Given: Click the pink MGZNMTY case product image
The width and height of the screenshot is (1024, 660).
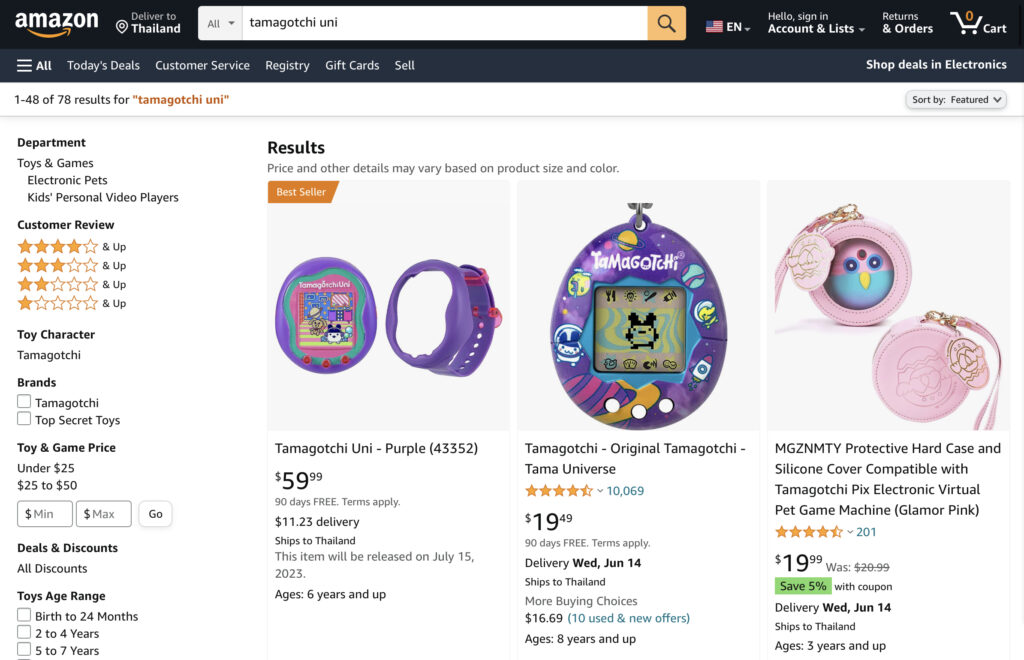Looking at the screenshot, I should coord(888,305).
